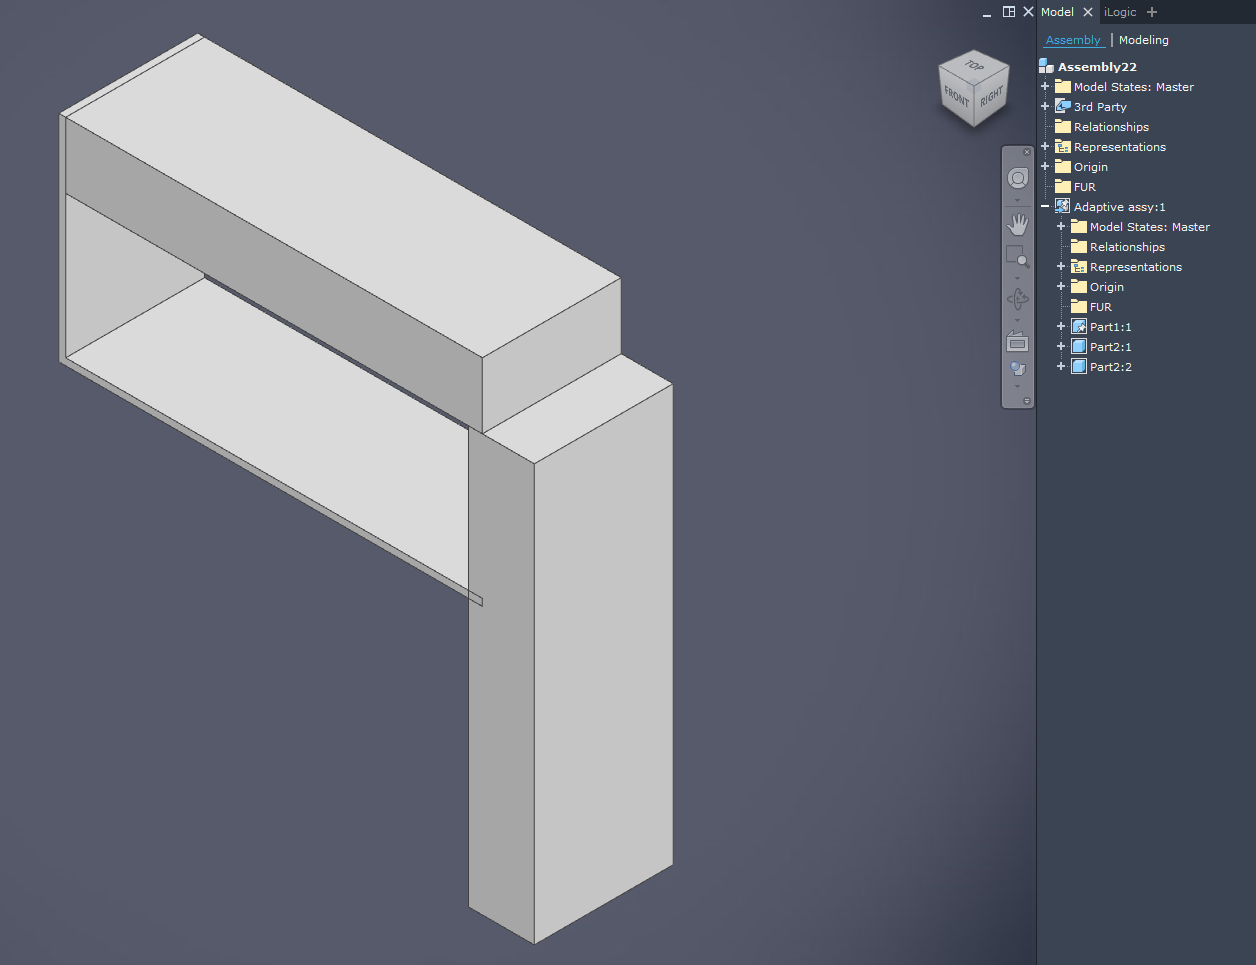Collapse the Adaptive assy:1 node
Viewport: 1256px width, 965px height.
tap(1045, 206)
